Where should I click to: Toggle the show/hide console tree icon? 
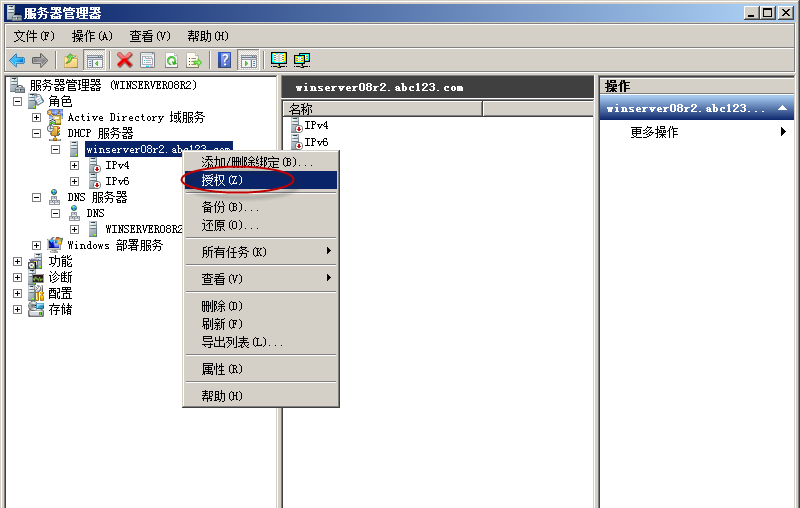point(94,61)
